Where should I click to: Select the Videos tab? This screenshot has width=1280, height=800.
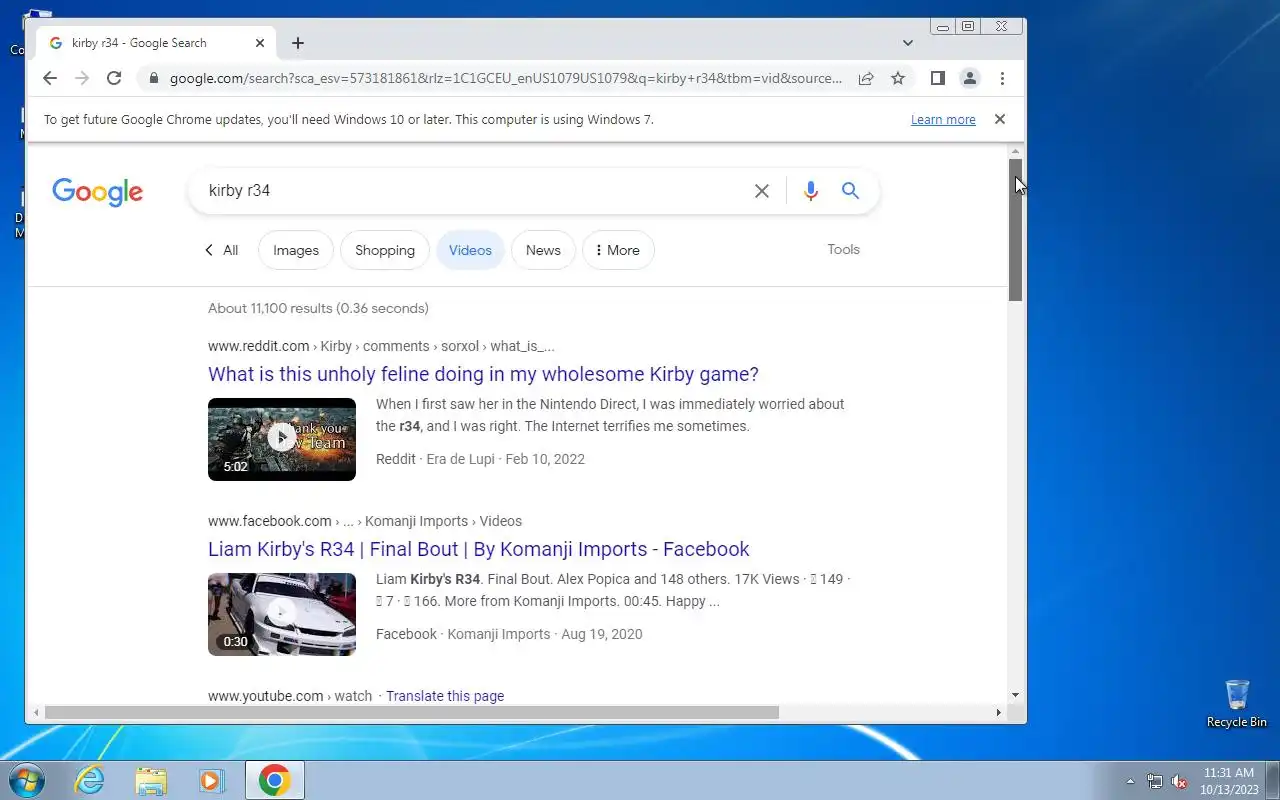coord(470,250)
